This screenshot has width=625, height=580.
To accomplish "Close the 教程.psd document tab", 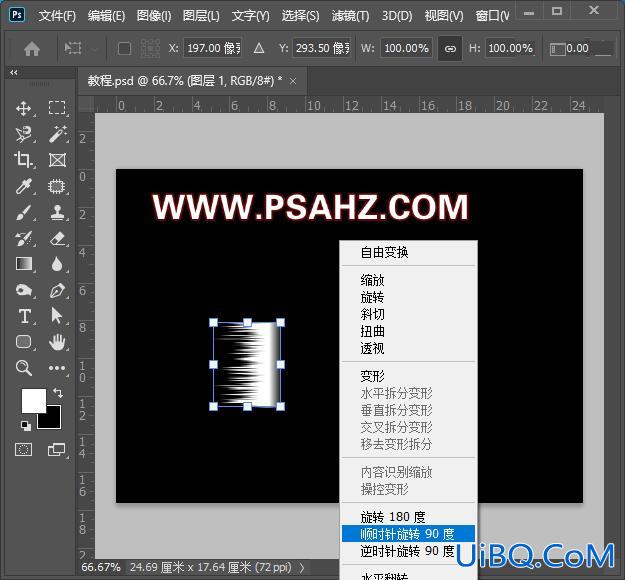I will (x=293, y=81).
